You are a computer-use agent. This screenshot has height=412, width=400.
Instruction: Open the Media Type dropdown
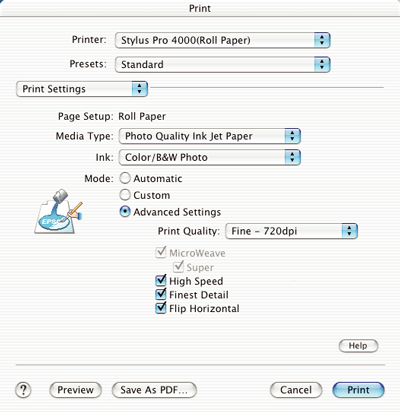[x=210, y=136]
